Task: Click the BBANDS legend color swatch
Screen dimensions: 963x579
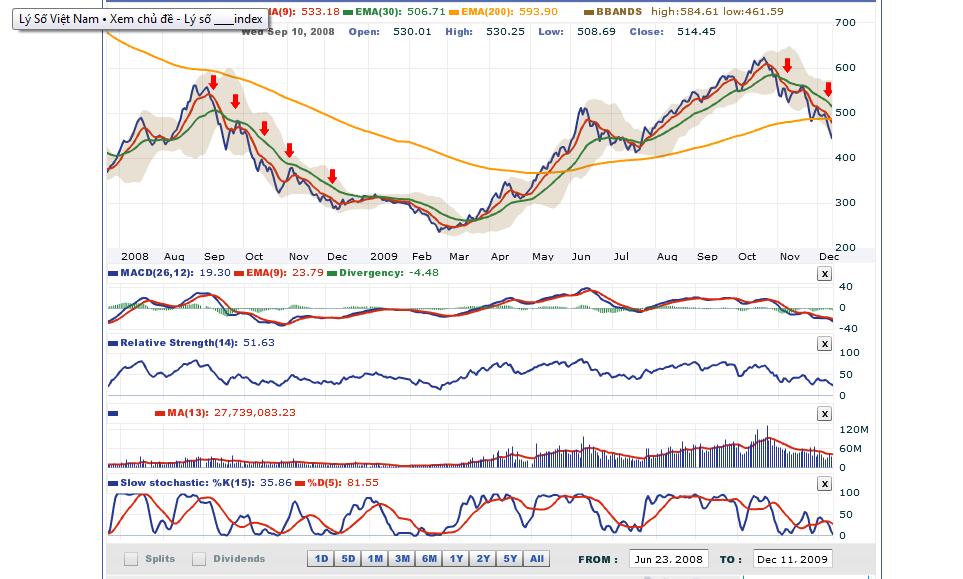Action: point(588,12)
